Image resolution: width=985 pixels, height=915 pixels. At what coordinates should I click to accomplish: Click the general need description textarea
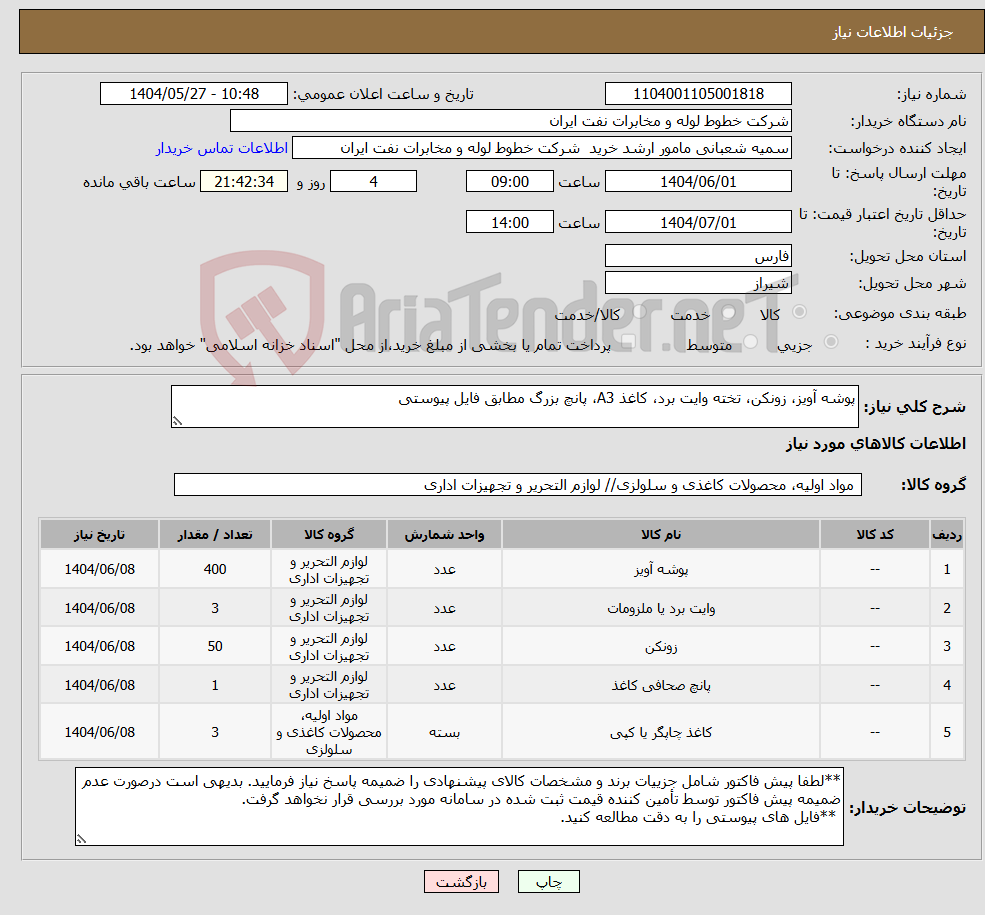click(x=514, y=406)
